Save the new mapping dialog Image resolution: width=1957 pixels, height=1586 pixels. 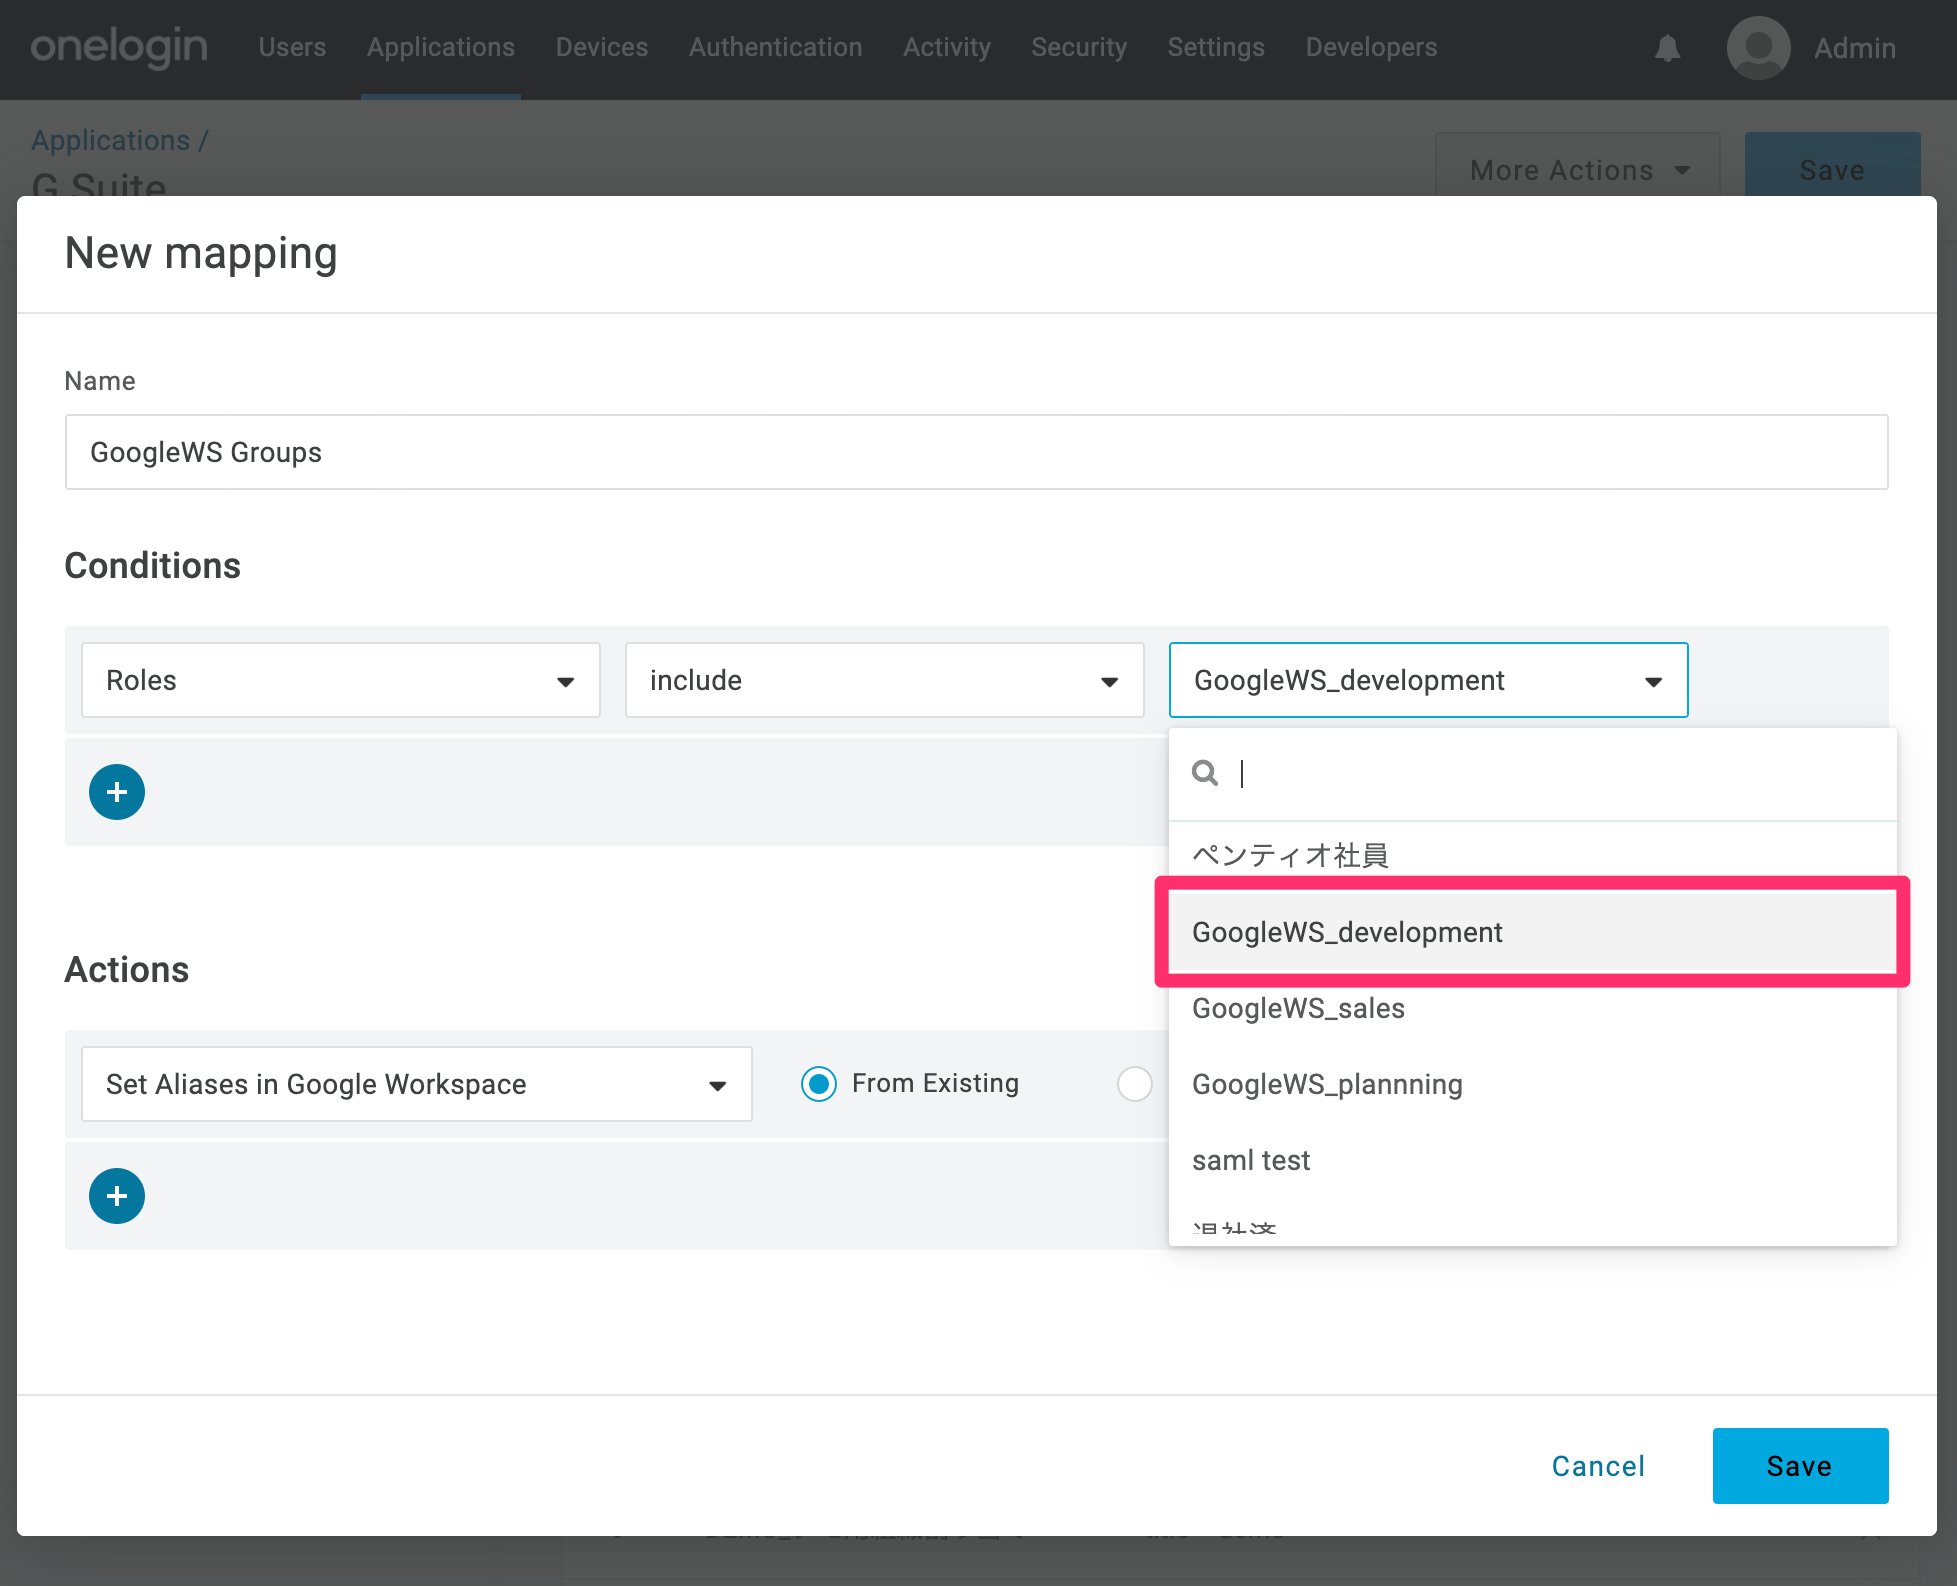tap(1800, 1466)
